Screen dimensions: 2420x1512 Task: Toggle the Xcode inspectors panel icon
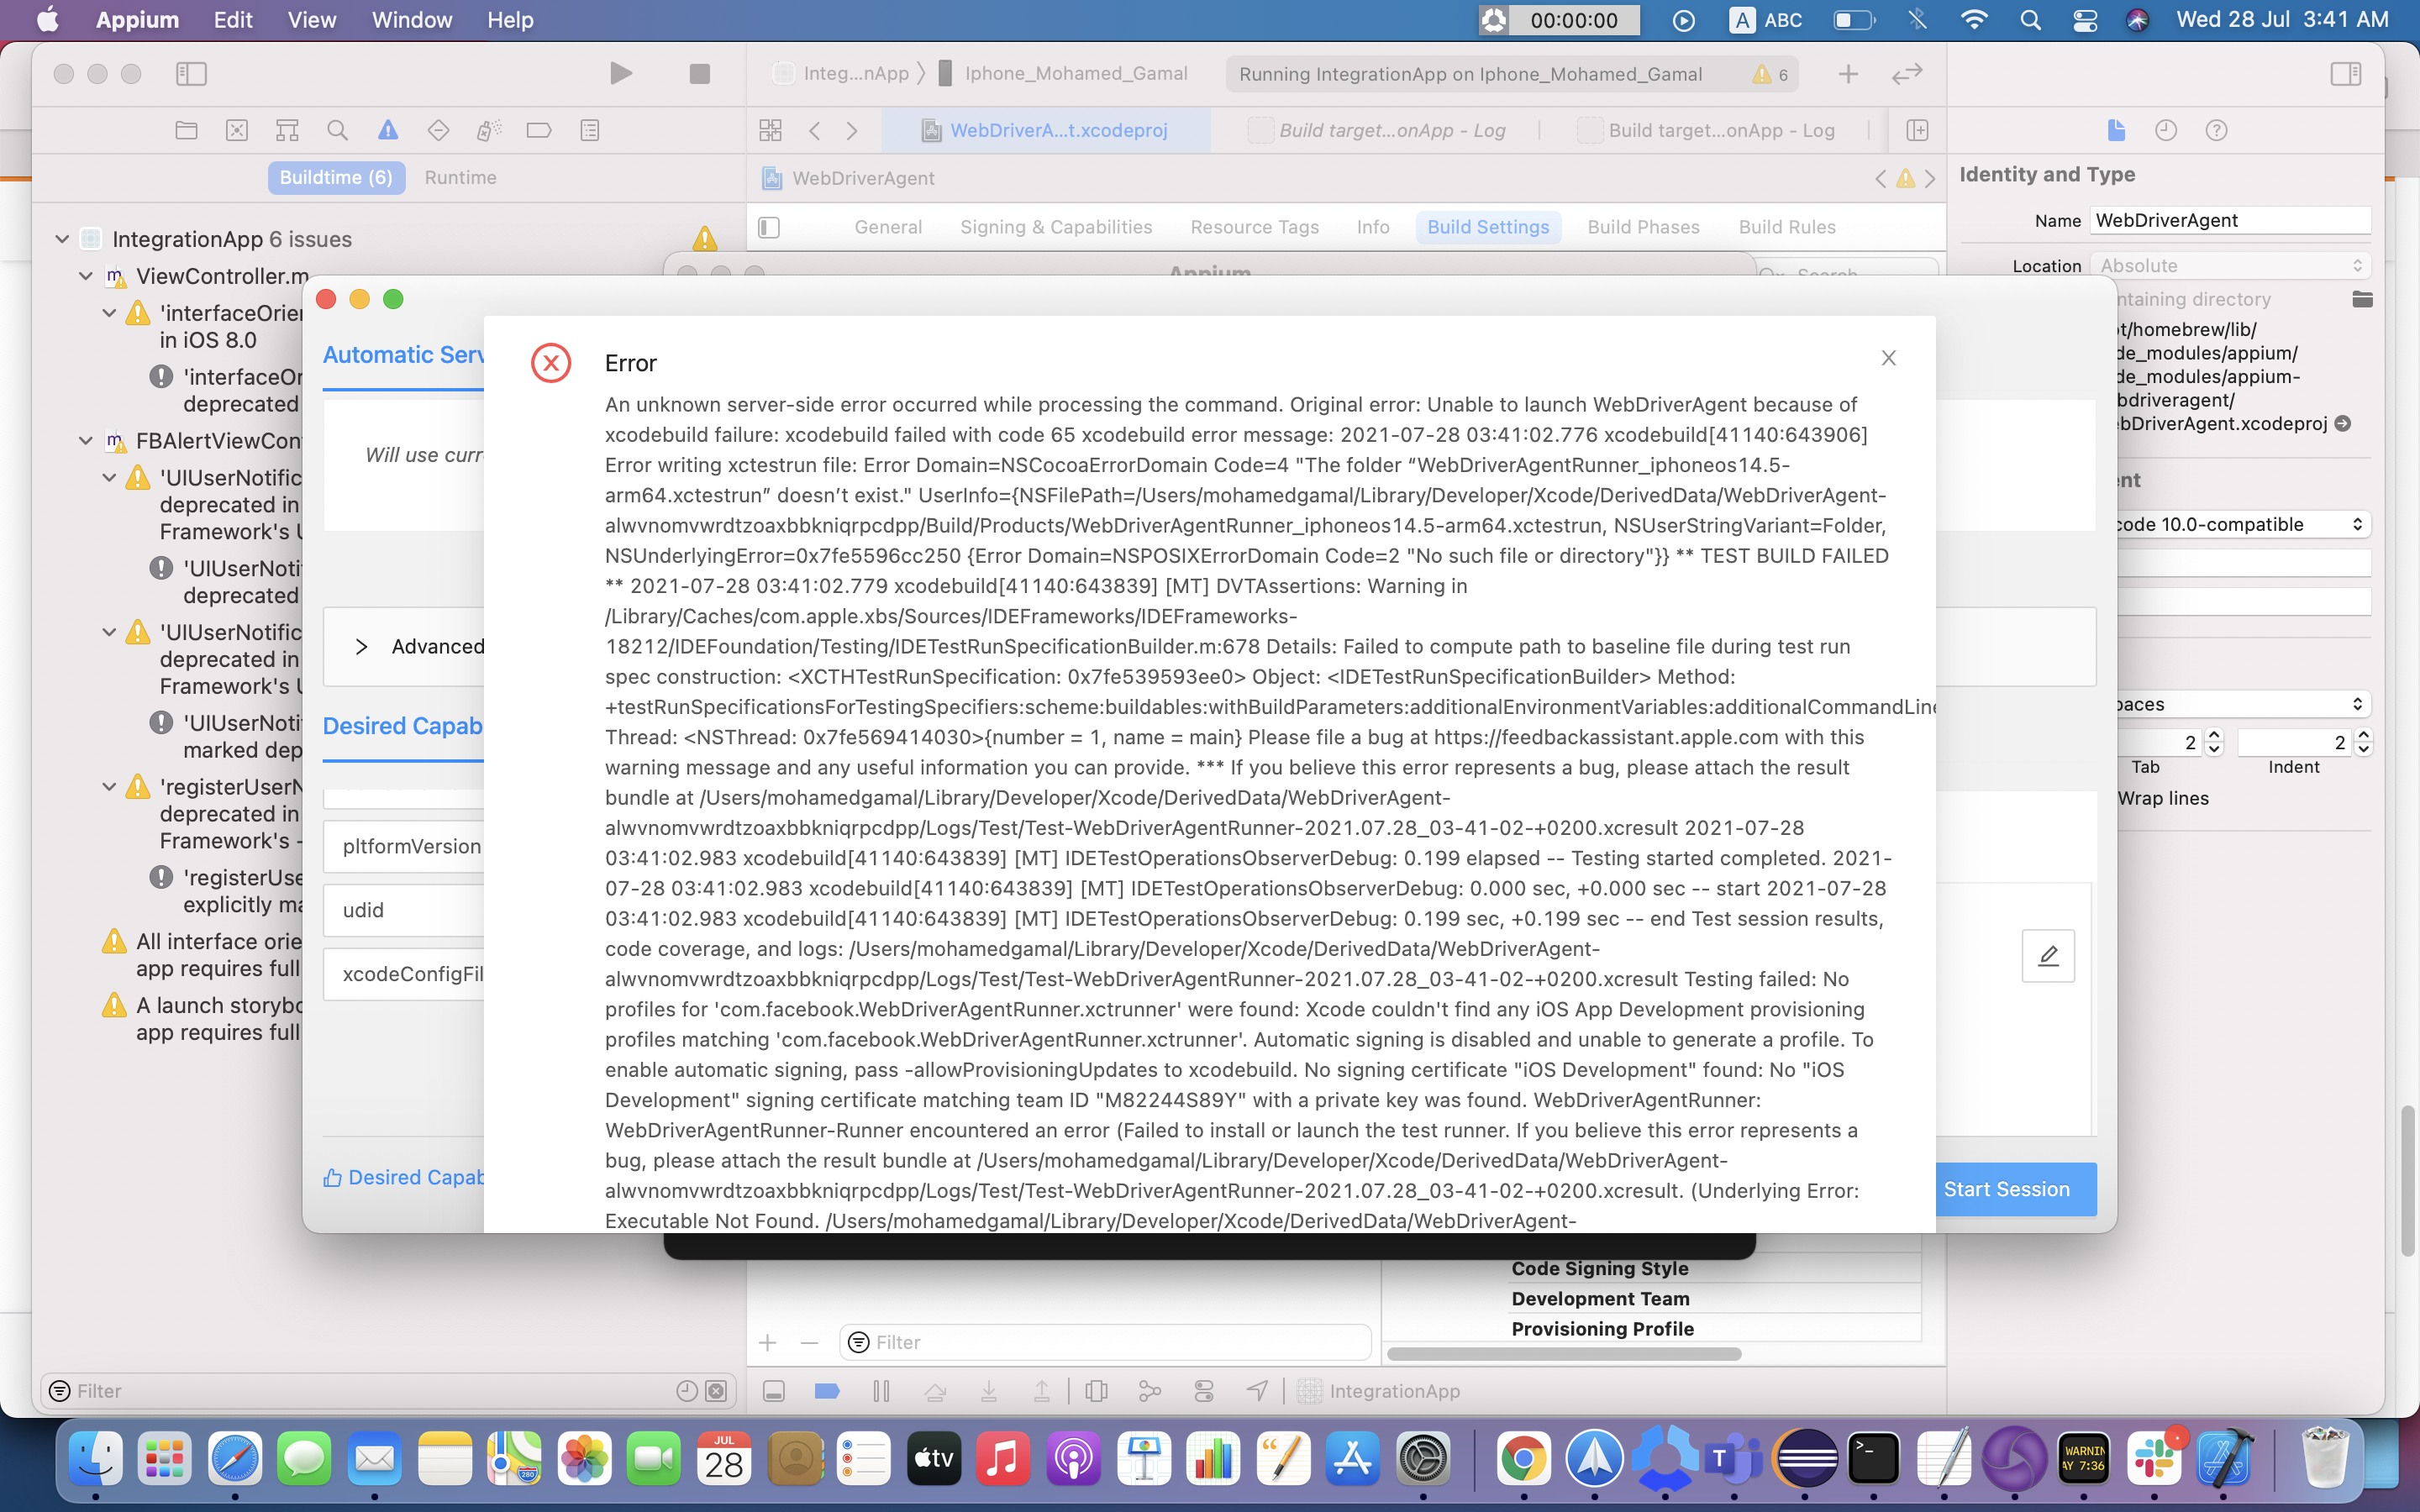pyautogui.click(x=2345, y=73)
